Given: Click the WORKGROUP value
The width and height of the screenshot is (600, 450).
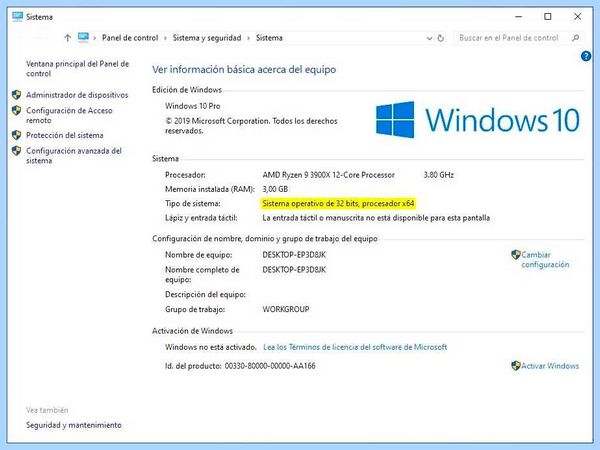Looking at the screenshot, I should tap(286, 309).
